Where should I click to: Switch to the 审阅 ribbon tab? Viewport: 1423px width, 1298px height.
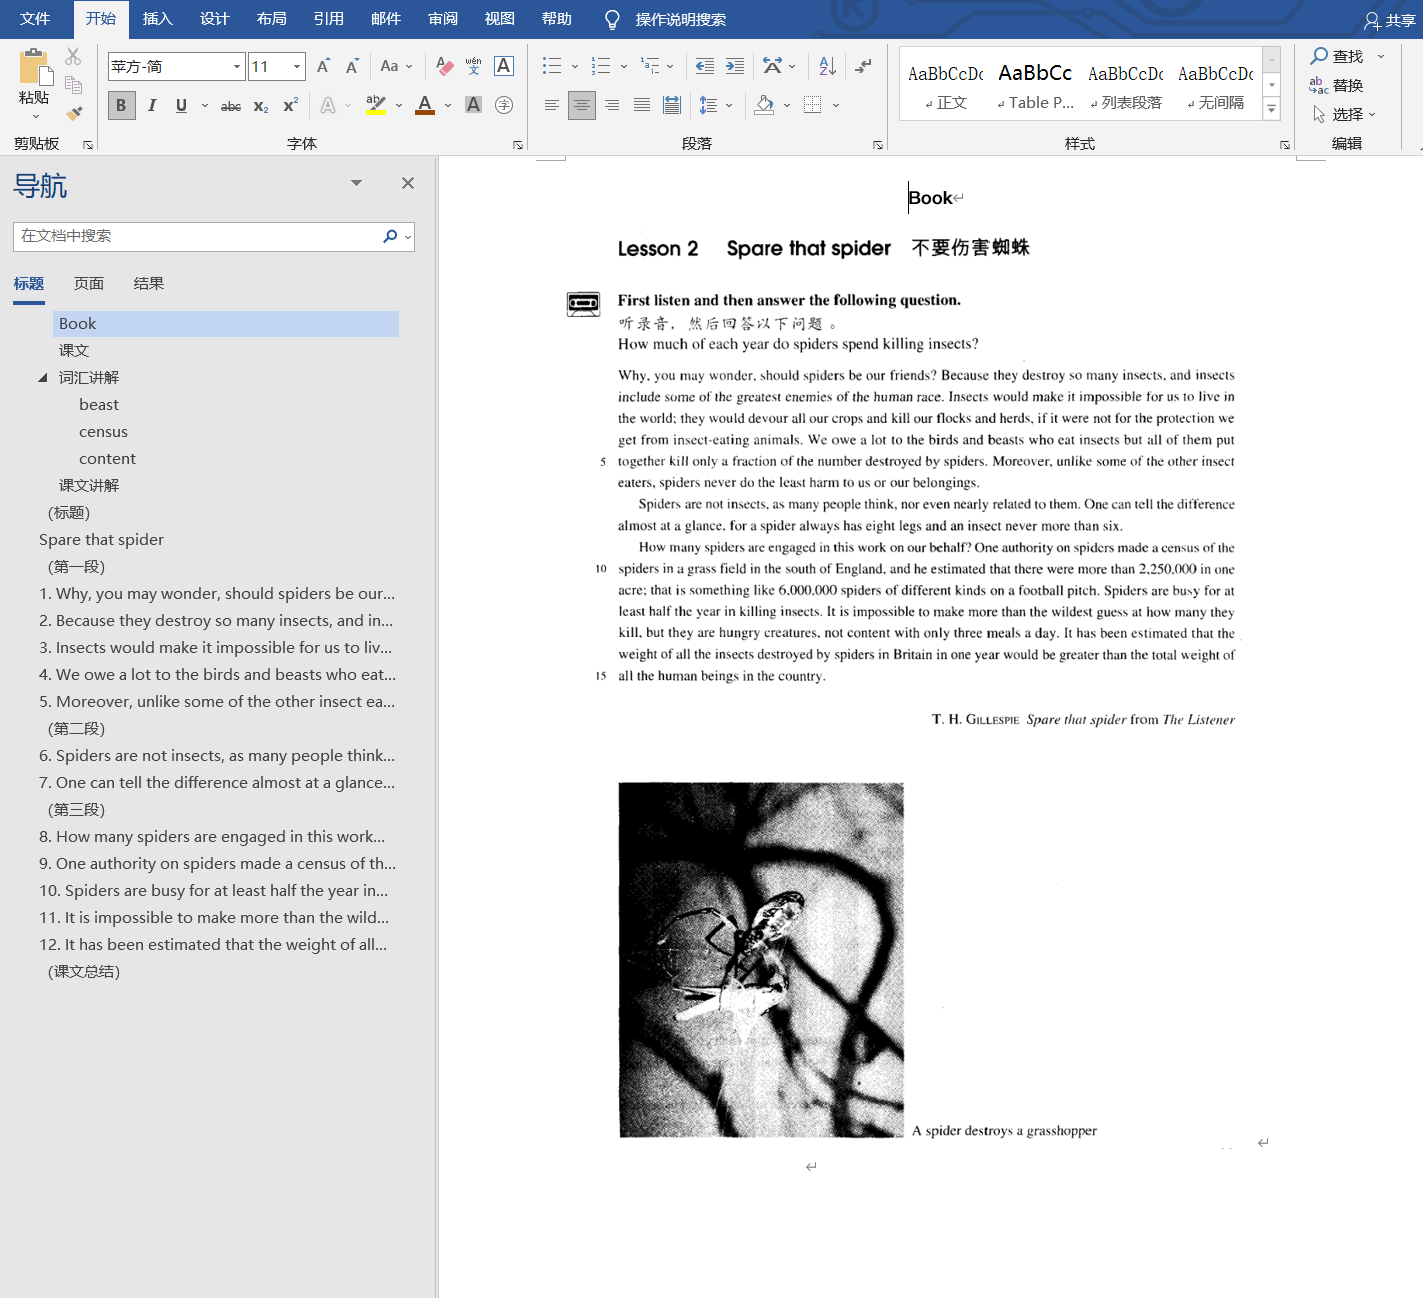(x=443, y=19)
